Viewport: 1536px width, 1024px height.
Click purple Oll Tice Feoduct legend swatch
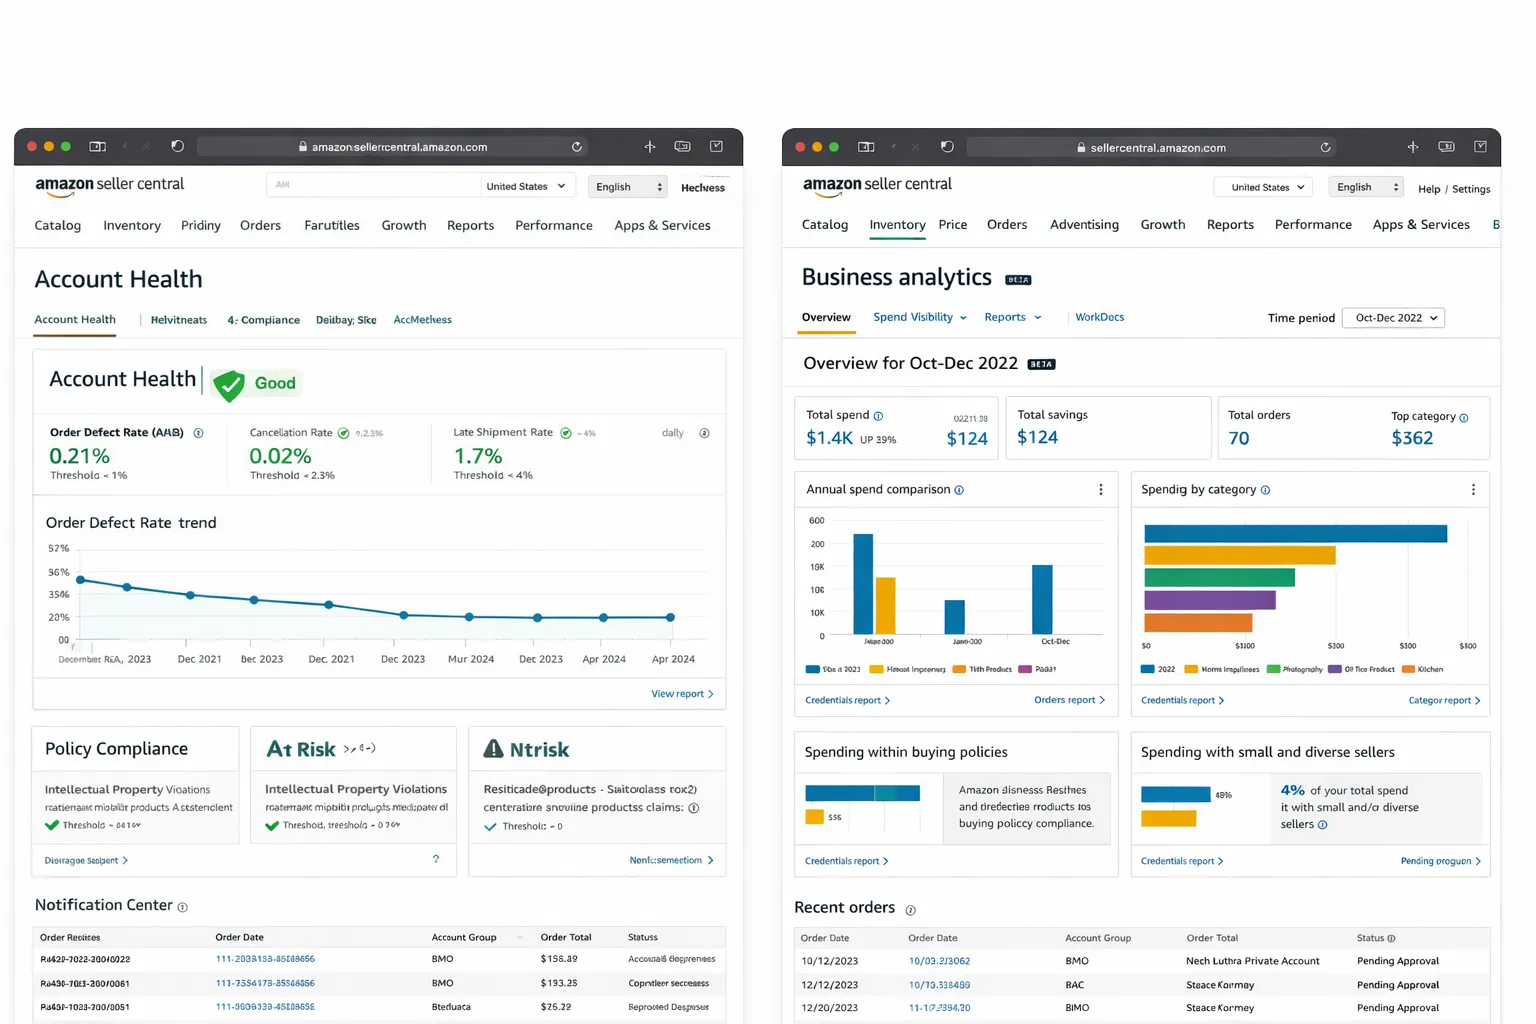pos(1334,669)
